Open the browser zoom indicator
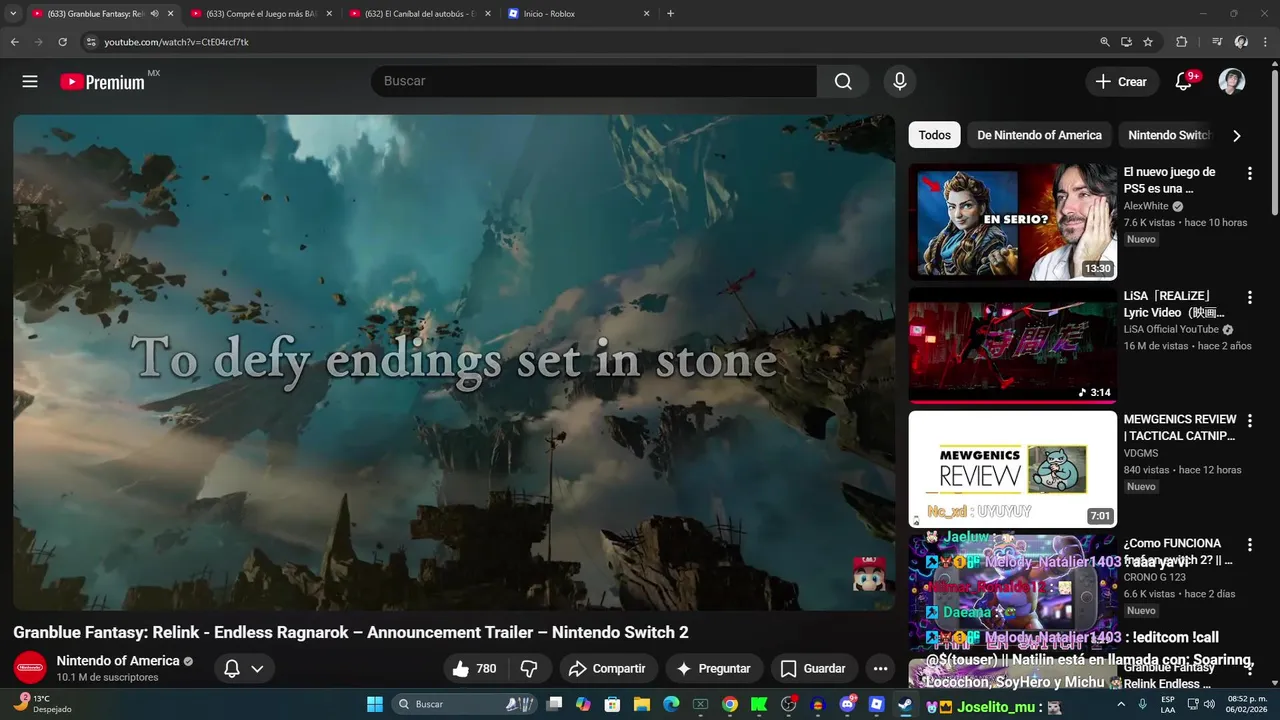Screen dimensions: 1280x720 click(1104, 42)
